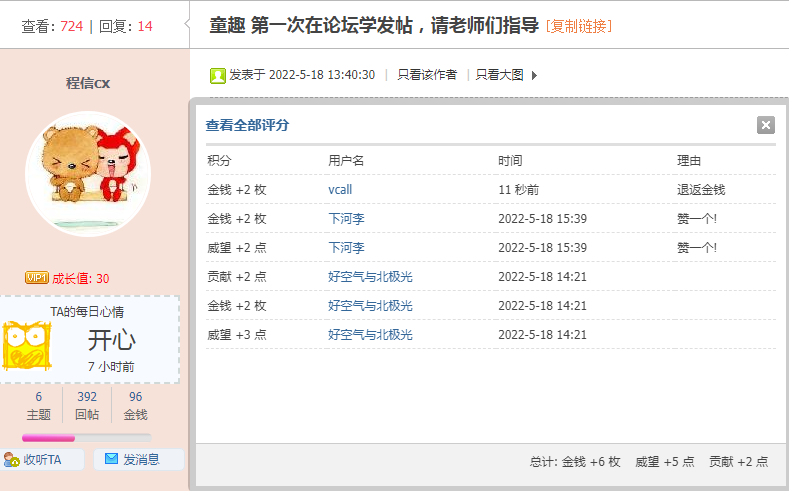Viewport: 789px width, 491px height.
Task: Click the pink growth progress bar
Action: click(87, 437)
